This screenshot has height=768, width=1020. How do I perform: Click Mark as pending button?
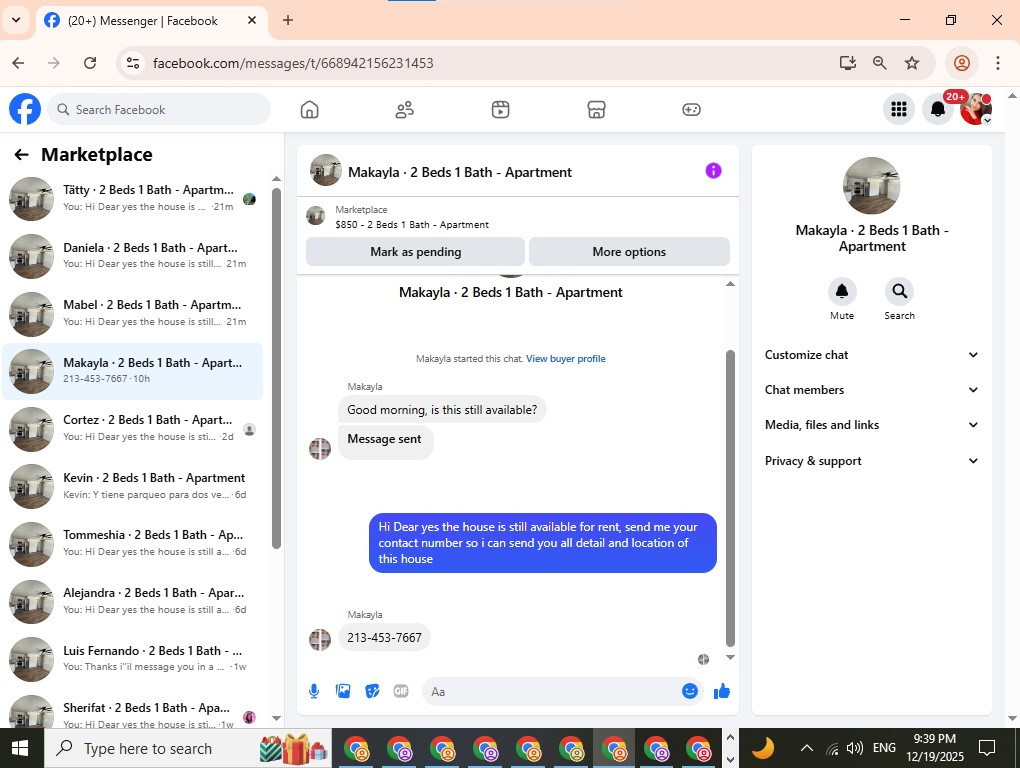pyautogui.click(x=415, y=252)
